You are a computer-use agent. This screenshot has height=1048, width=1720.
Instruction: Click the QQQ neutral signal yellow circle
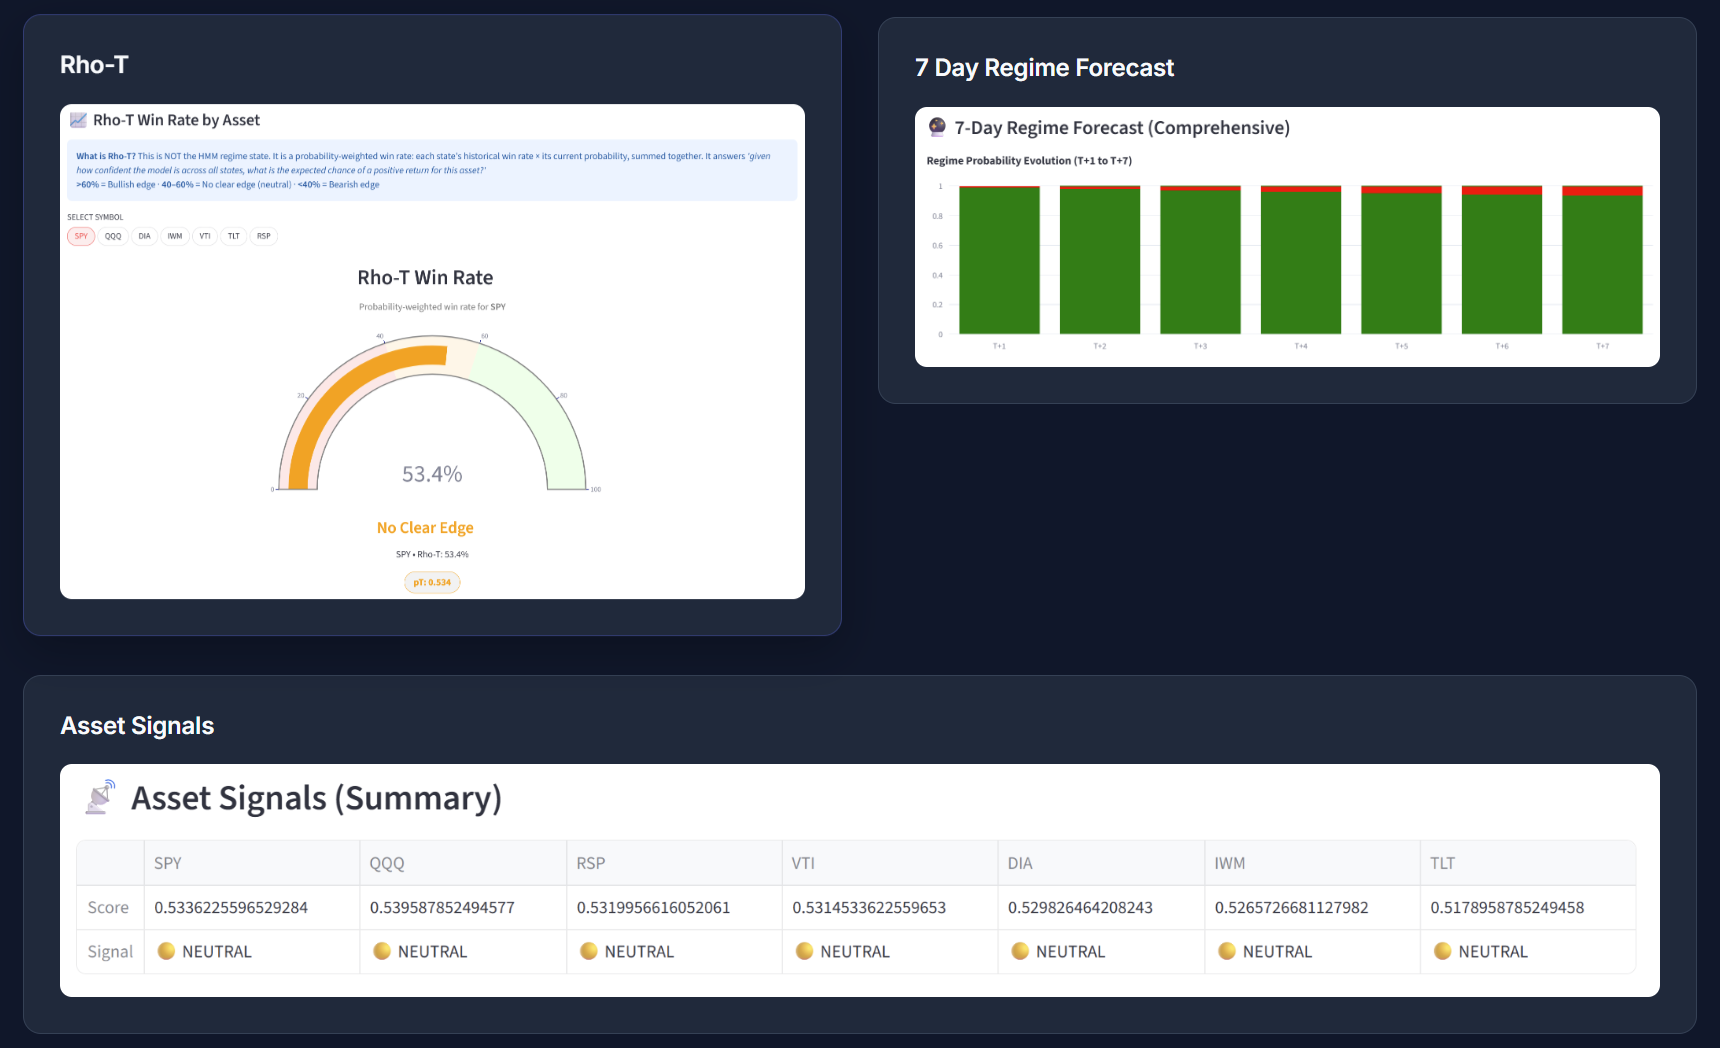pyautogui.click(x=382, y=951)
